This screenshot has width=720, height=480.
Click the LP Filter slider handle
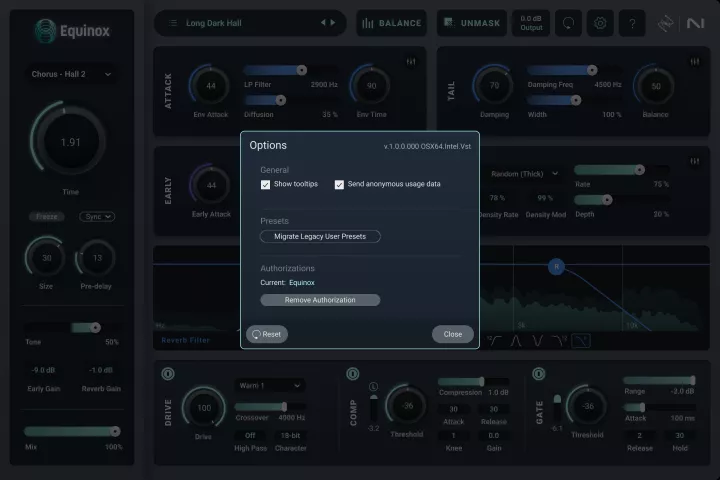coord(302,70)
